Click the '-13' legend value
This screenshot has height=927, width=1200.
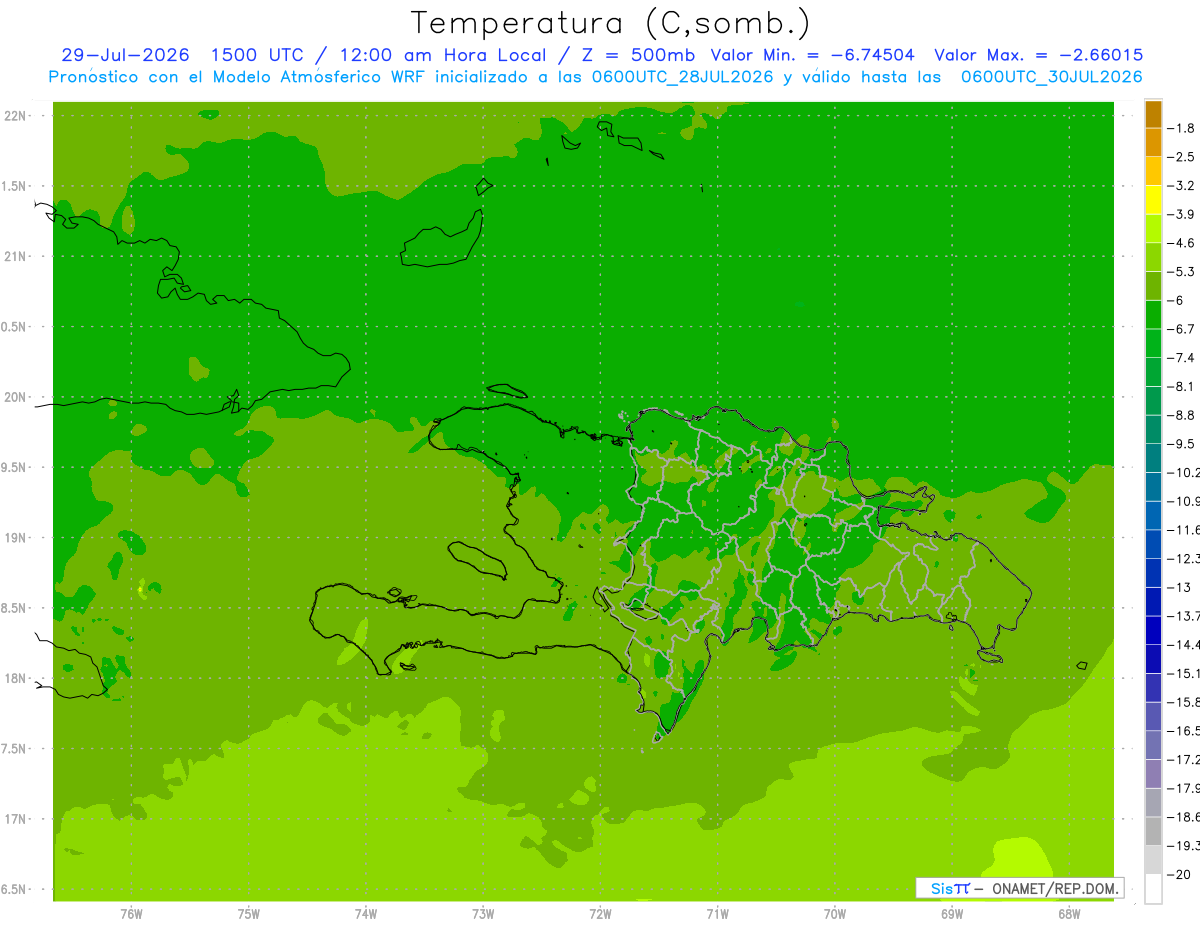(x=1180, y=587)
